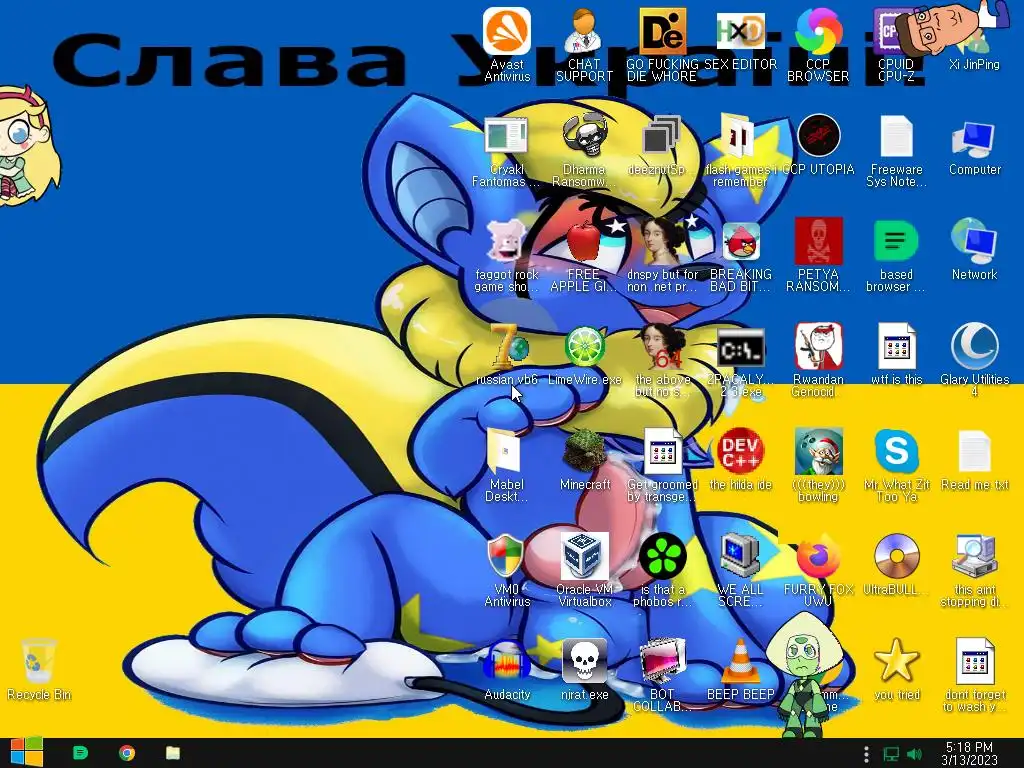Click the Skype icon labeled Mr What Zit Tooya
Viewport: 1024px width, 768px height.
tap(896, 465)
